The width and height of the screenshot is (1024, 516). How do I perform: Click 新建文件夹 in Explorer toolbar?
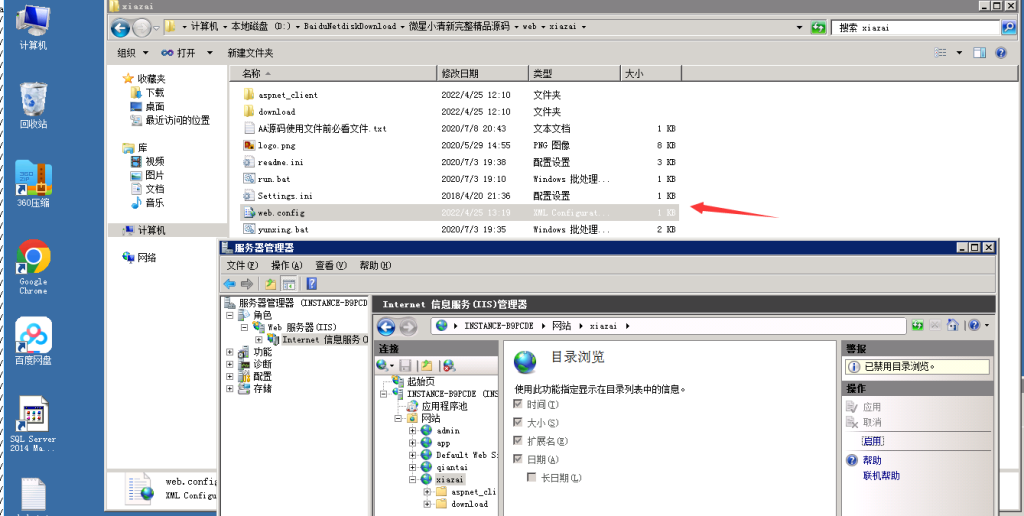click(250, 53)
